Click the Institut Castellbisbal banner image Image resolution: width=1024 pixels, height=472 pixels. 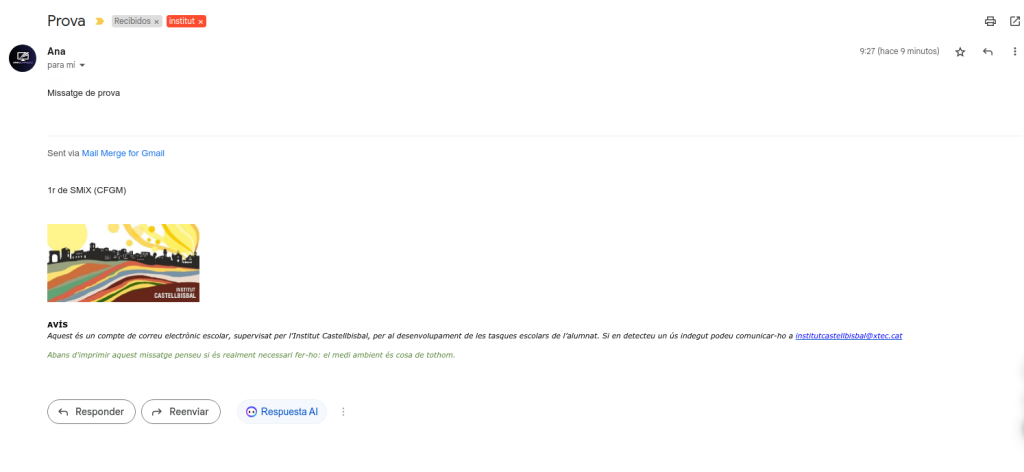[x=123, y=263]
